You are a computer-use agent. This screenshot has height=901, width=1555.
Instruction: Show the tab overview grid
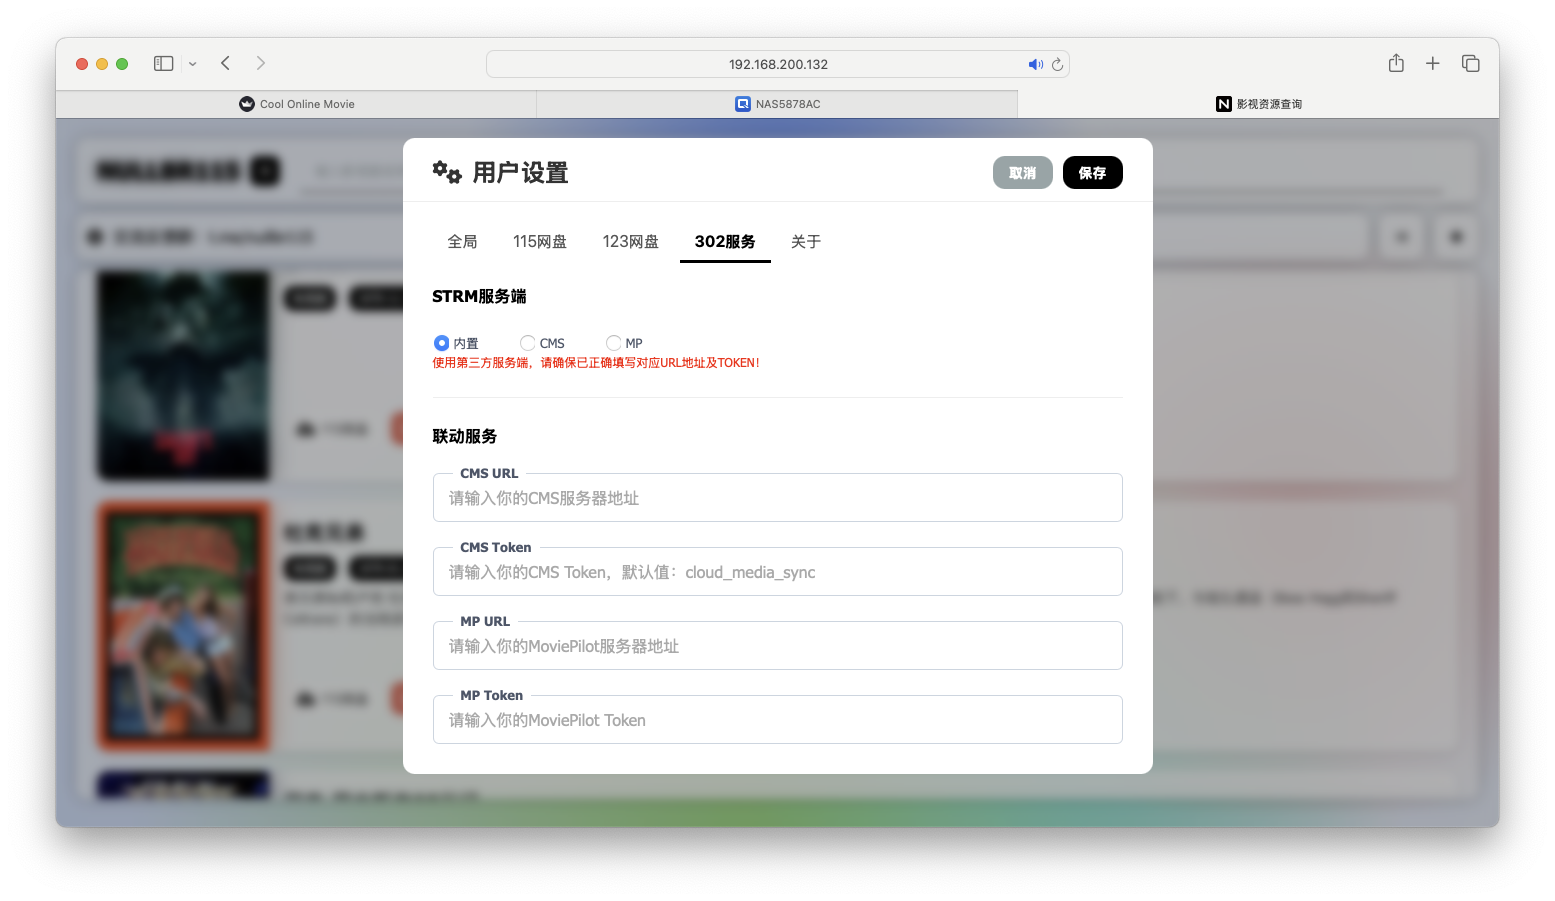coord(1470,63)
